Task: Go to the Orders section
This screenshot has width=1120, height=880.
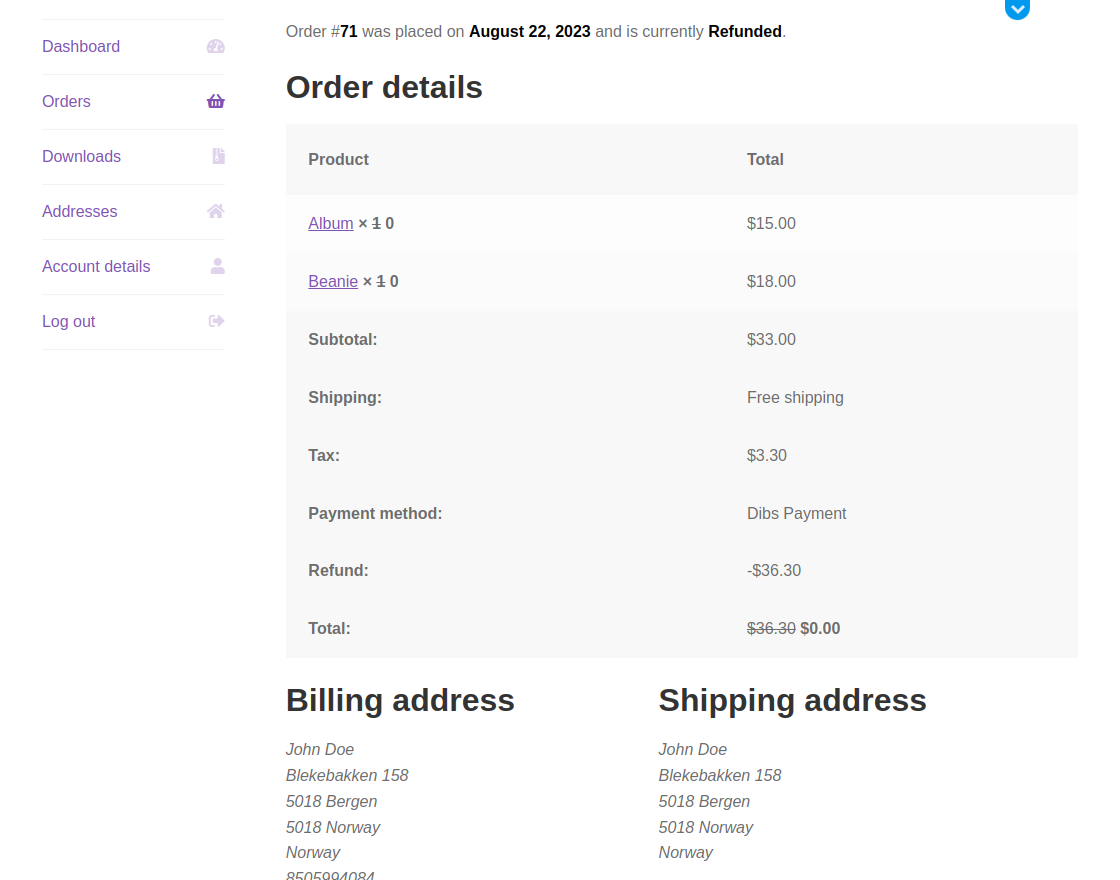Action: [x=66, y=101]
